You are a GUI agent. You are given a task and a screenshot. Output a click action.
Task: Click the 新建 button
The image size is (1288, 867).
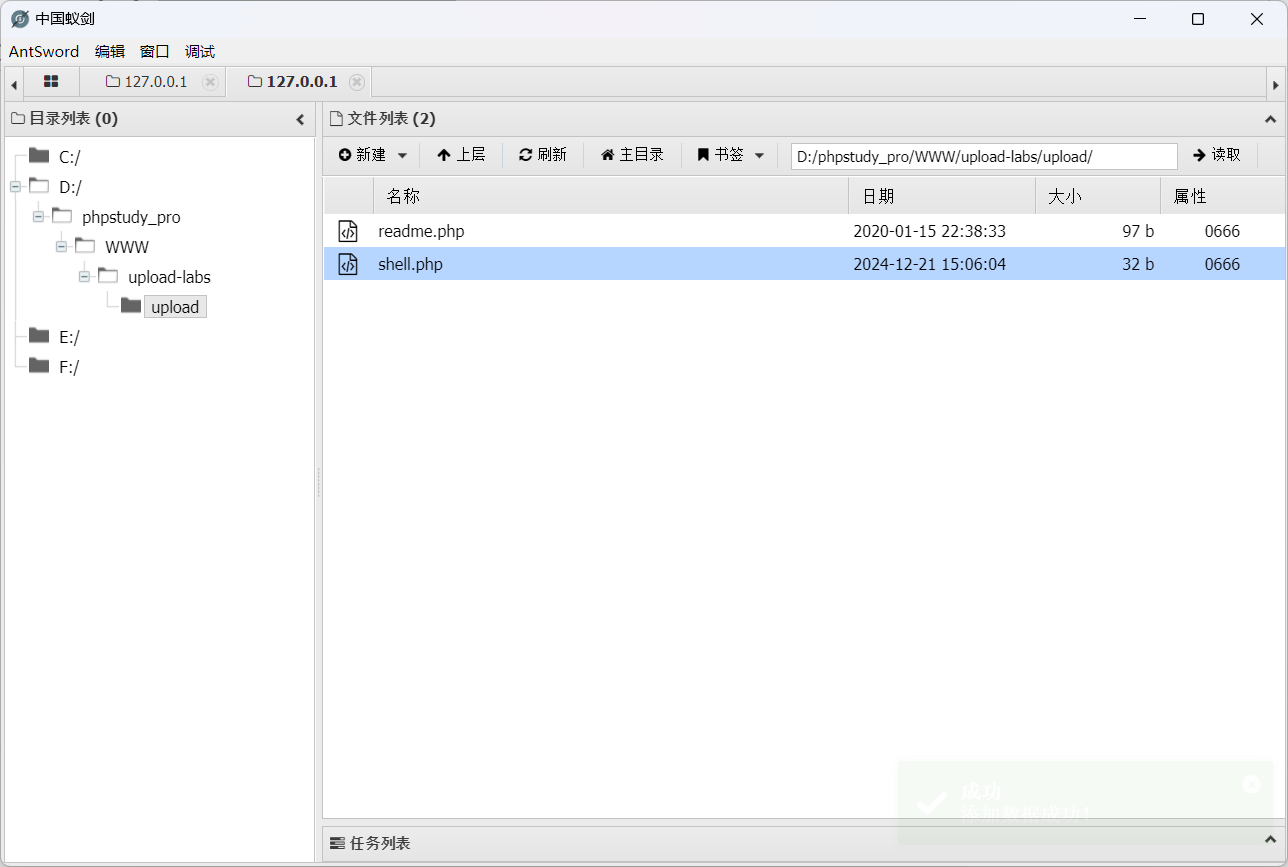[362, 155]
